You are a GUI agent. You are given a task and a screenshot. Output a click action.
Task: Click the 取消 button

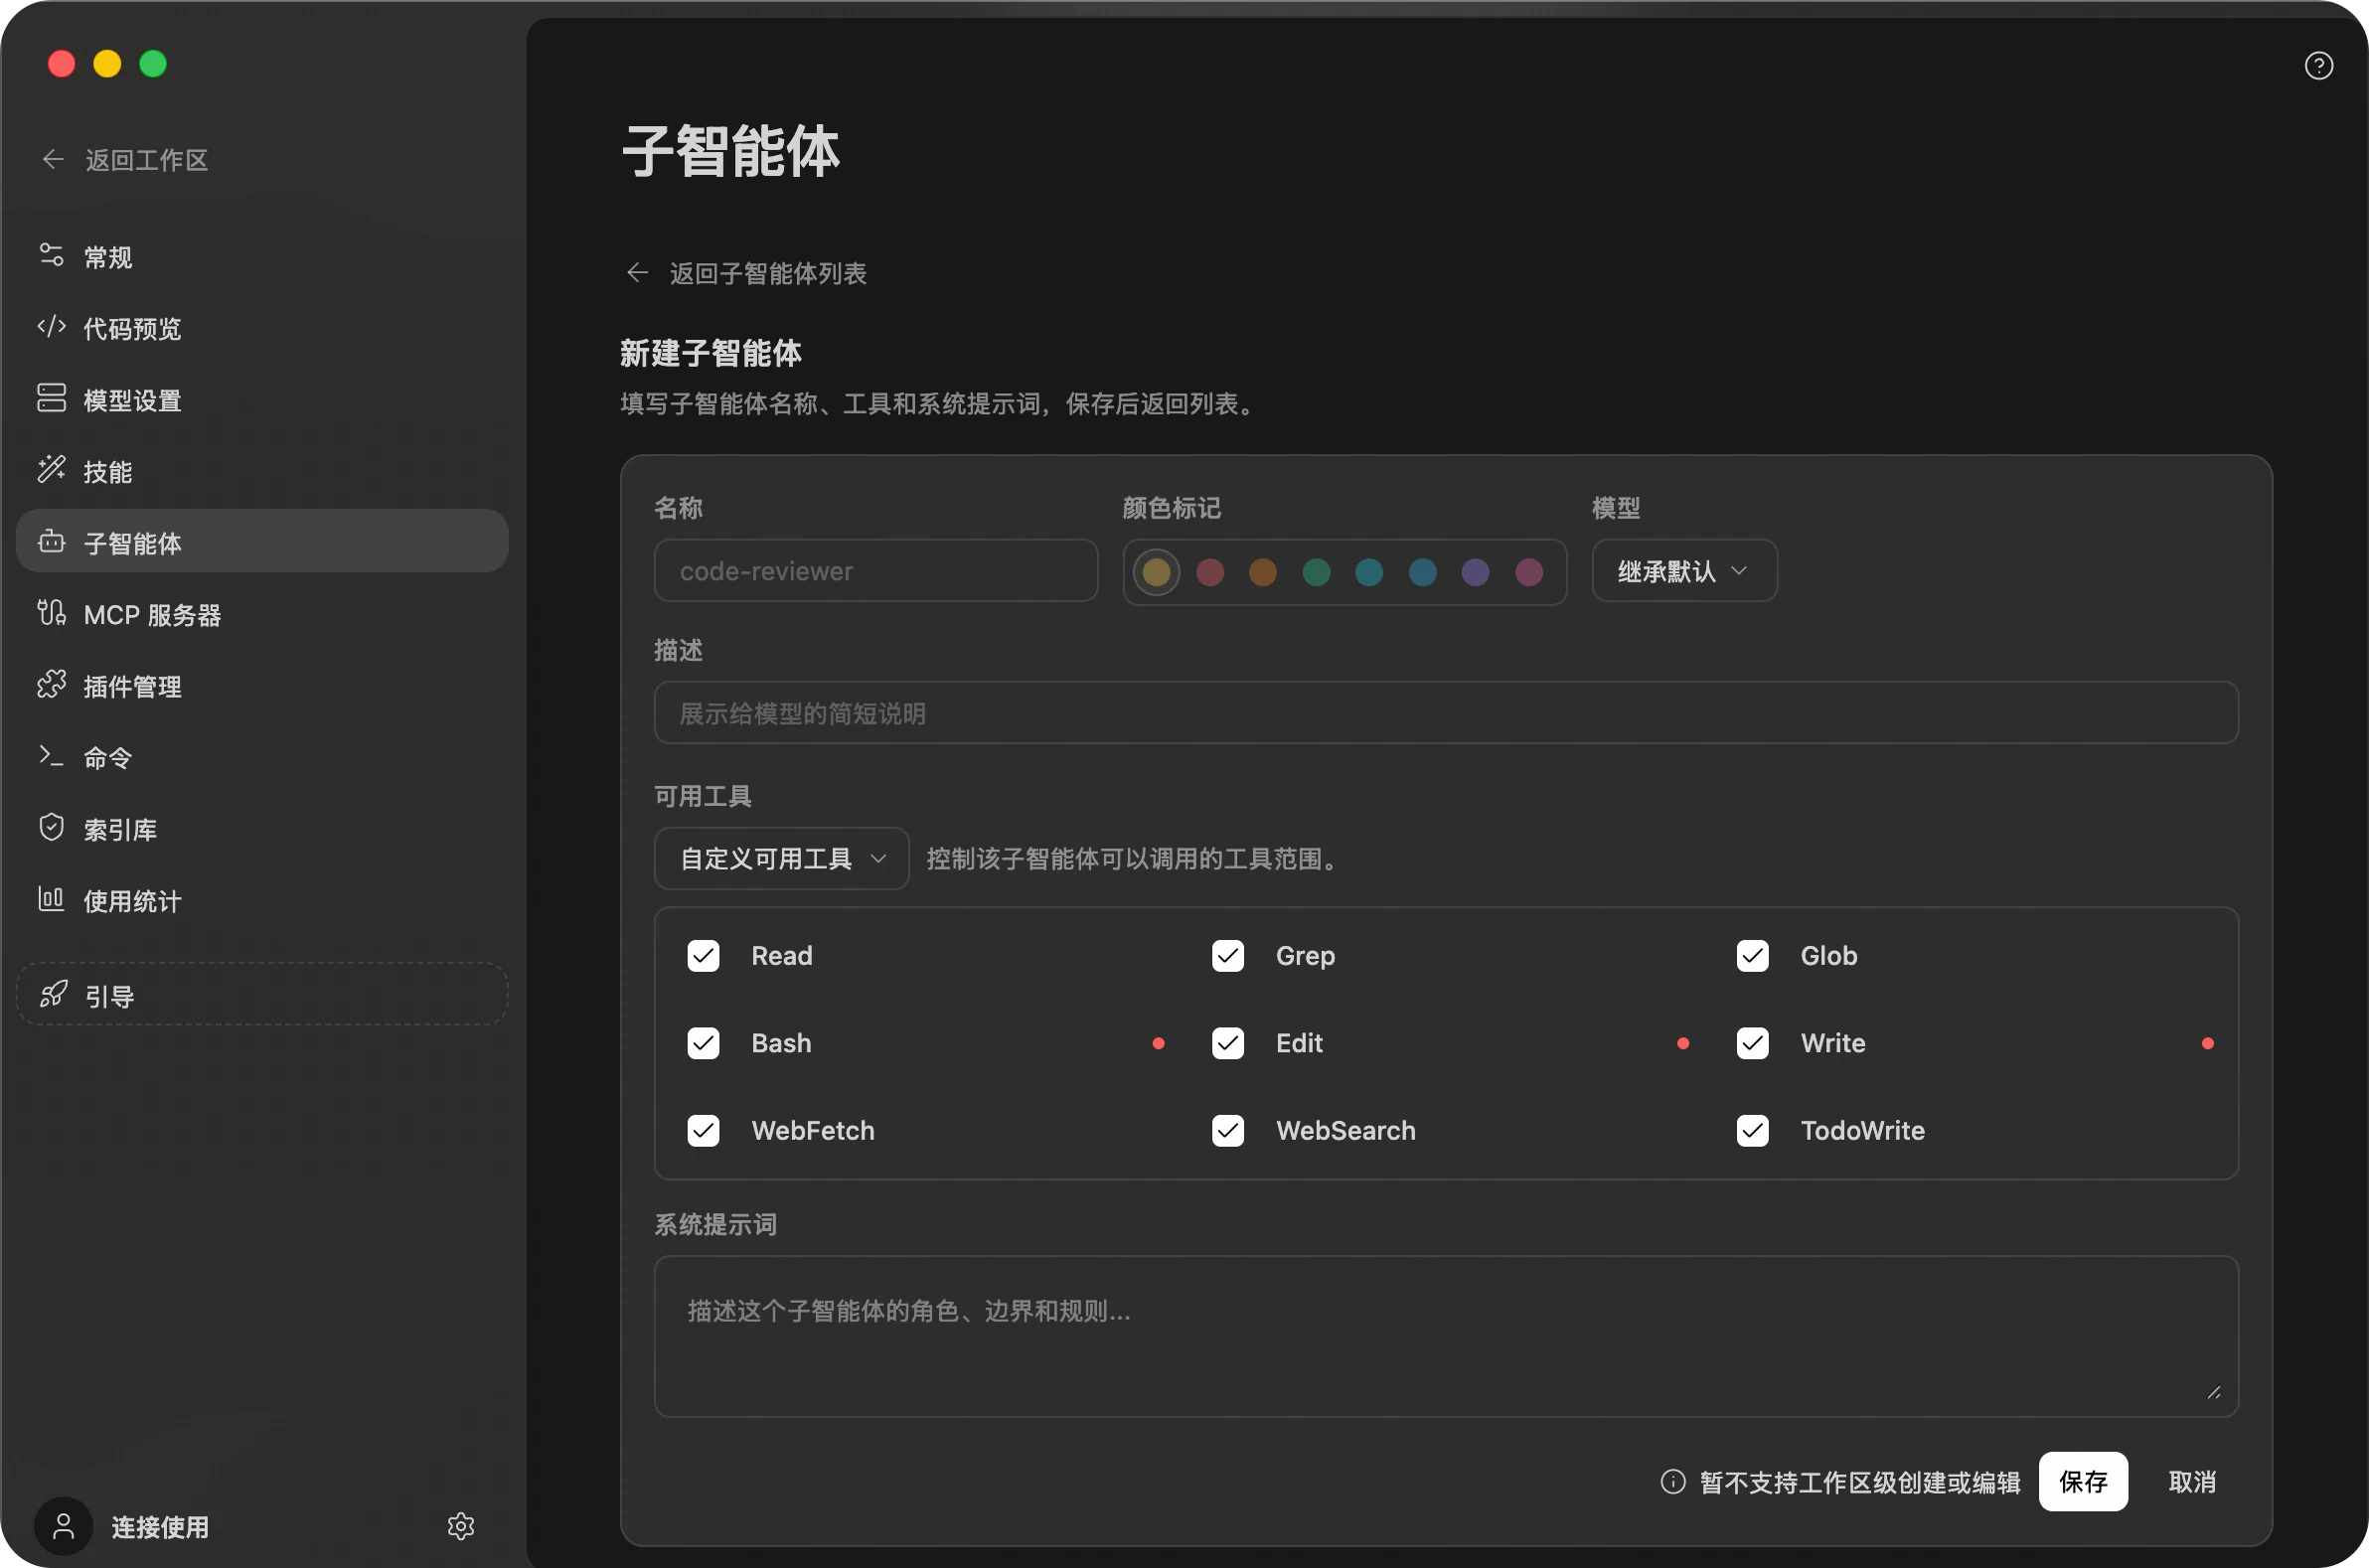tap(2192, 1482)
